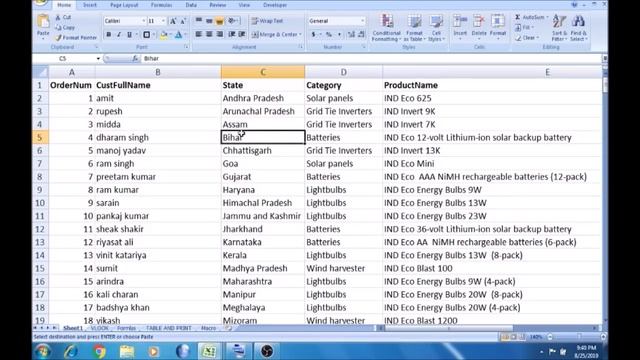The height and width of the screenshot is (360, 640).
Task: Toggle Top Align for cell text
Action: [199, 20]
